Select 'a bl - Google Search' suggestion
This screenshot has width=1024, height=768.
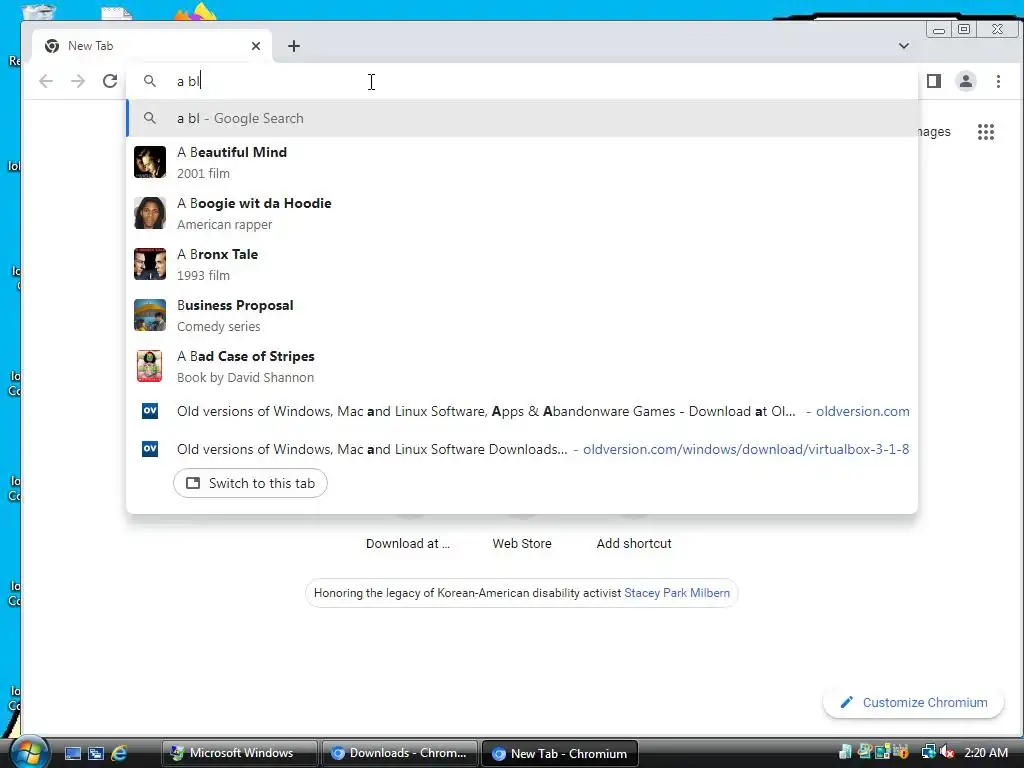(x=522, y=118)
